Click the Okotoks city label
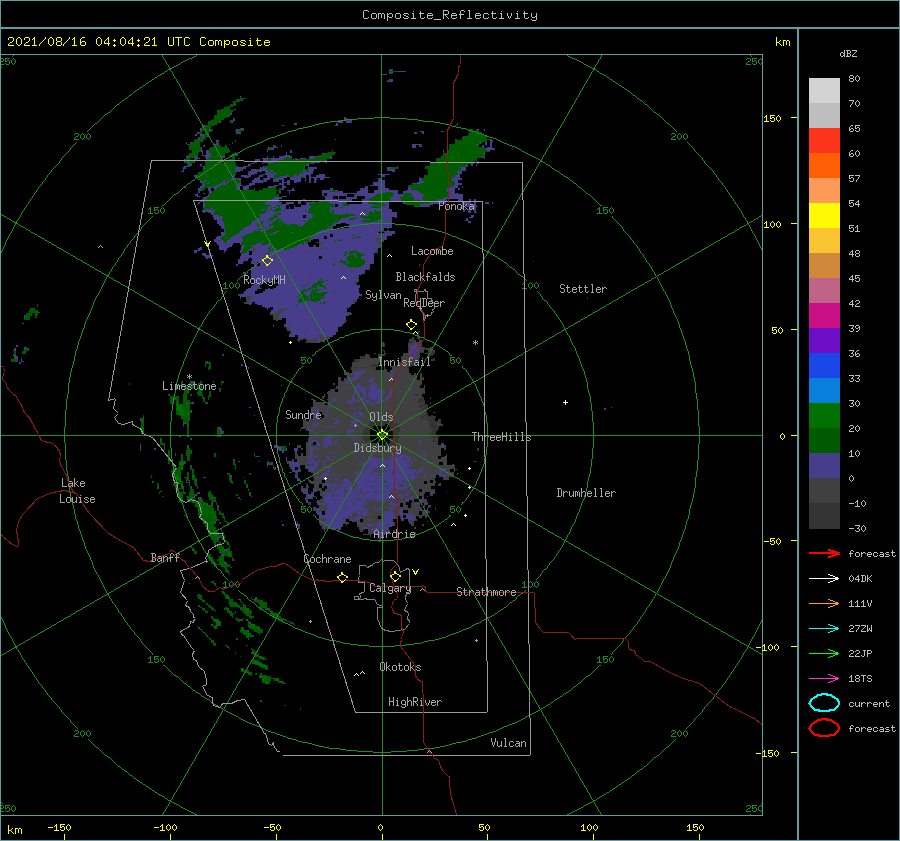This screenshot has width=900, height=841. pyautogui.click(x=401, y=667)
